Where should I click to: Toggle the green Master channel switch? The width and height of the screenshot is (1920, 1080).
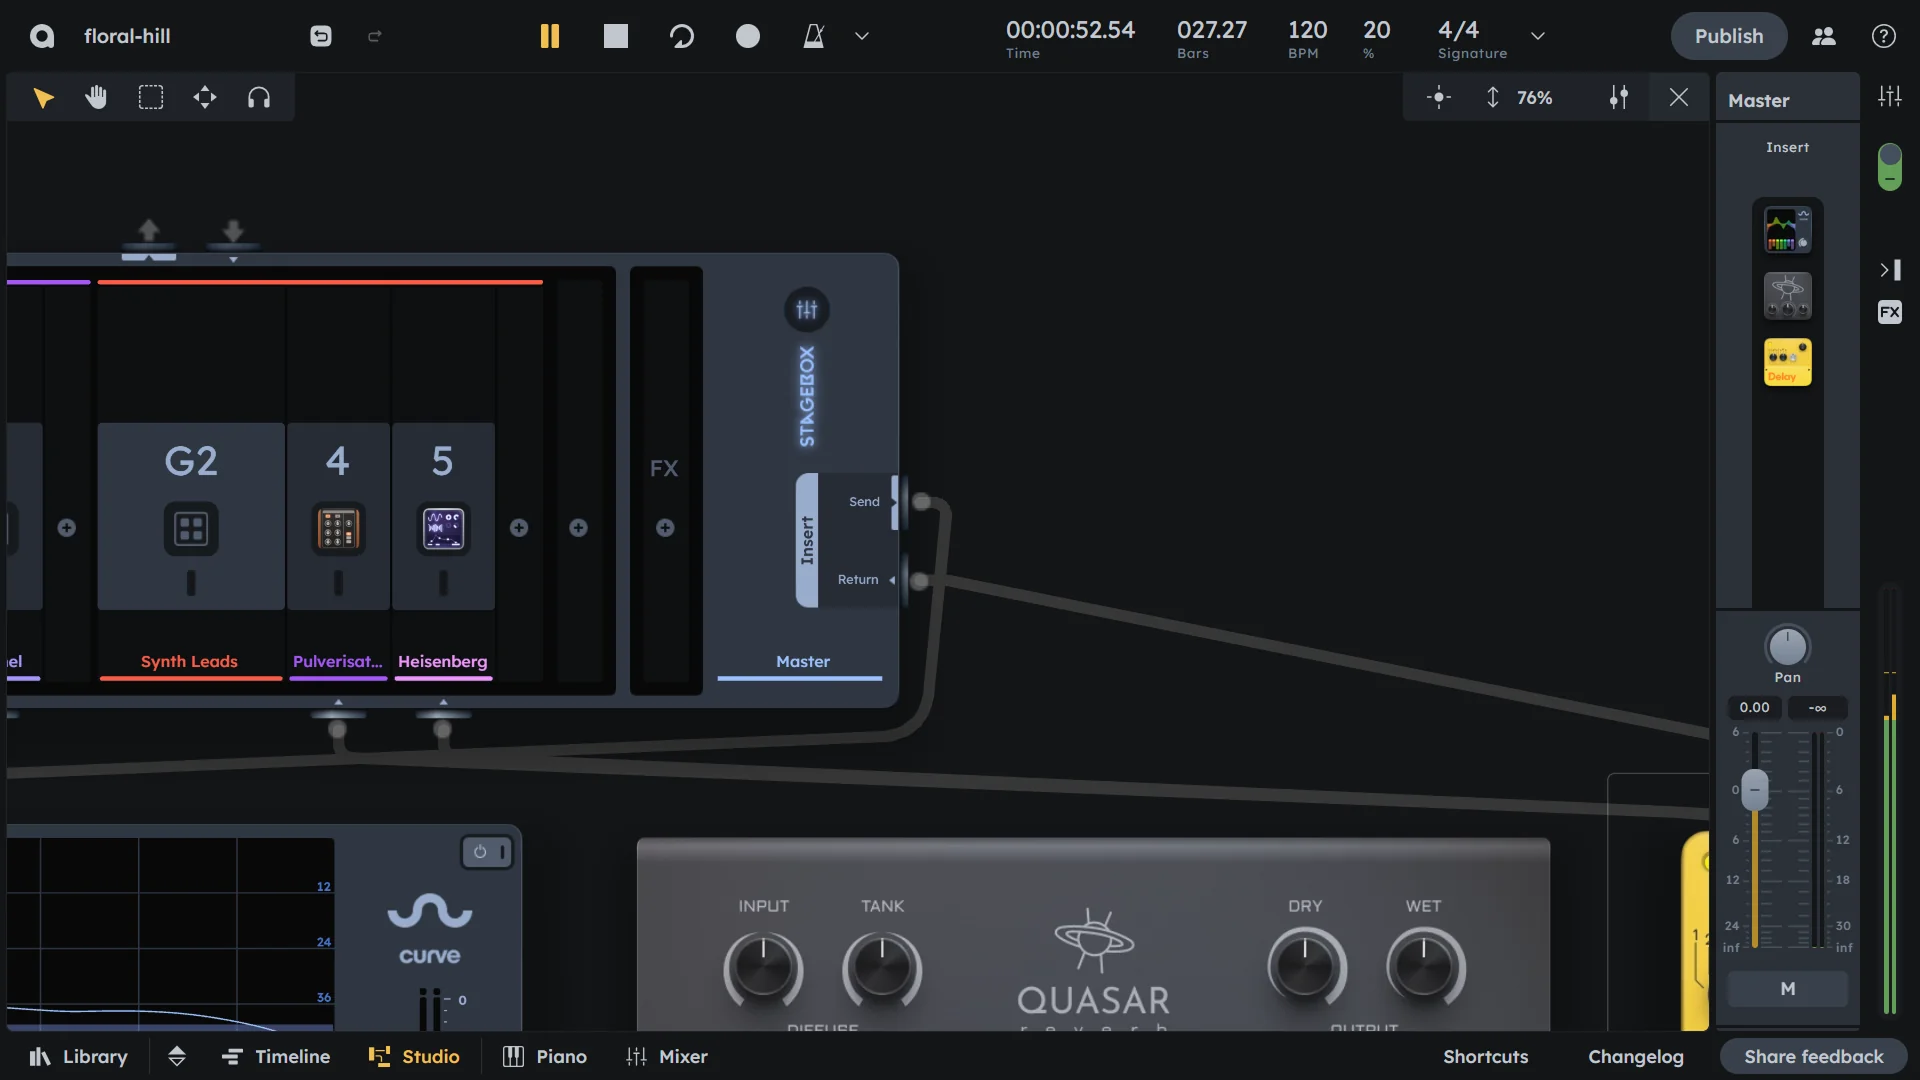pyautogui.click(x=1889, y=166)
